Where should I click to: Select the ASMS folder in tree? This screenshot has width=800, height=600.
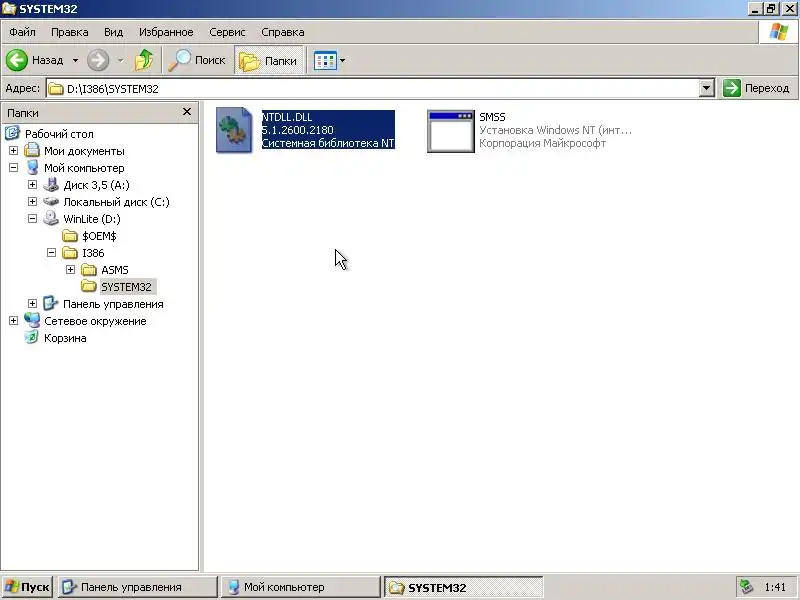point(105,269)
